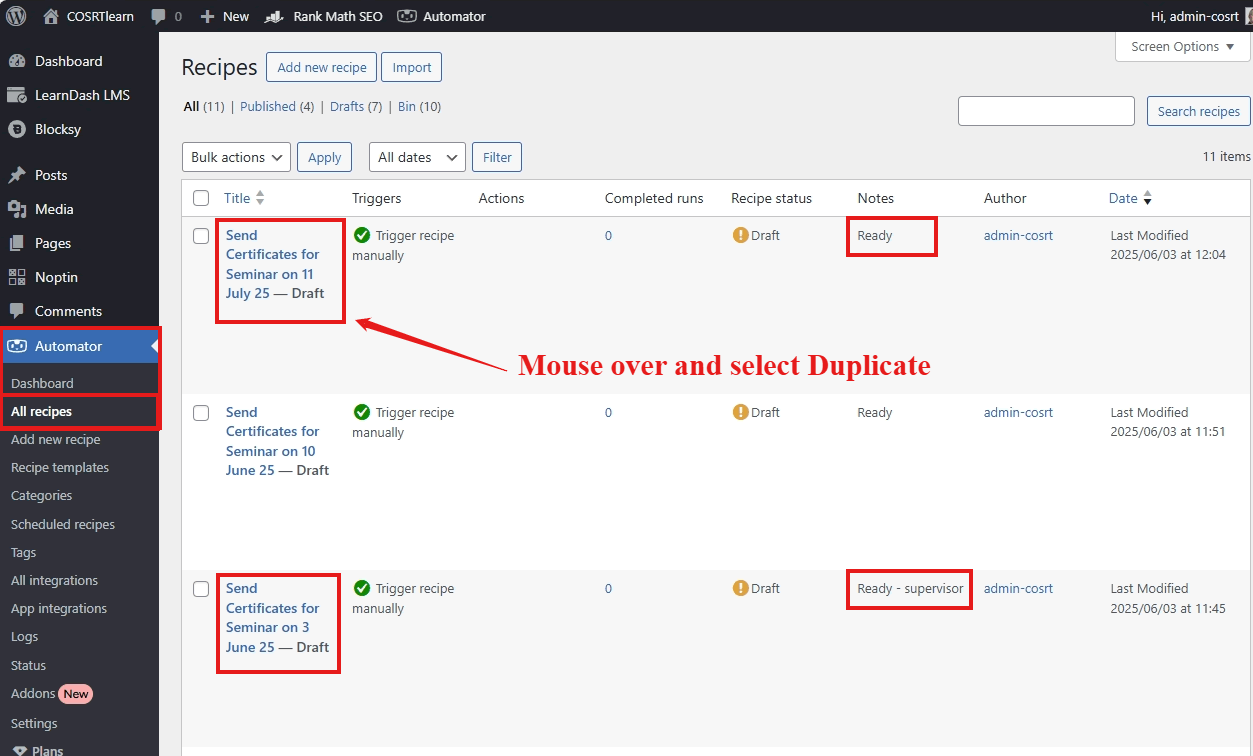This screenshot has height=756, width=1253.
Task: Click the Dashboard gauge icon in the sidebar
Action: 17,61
